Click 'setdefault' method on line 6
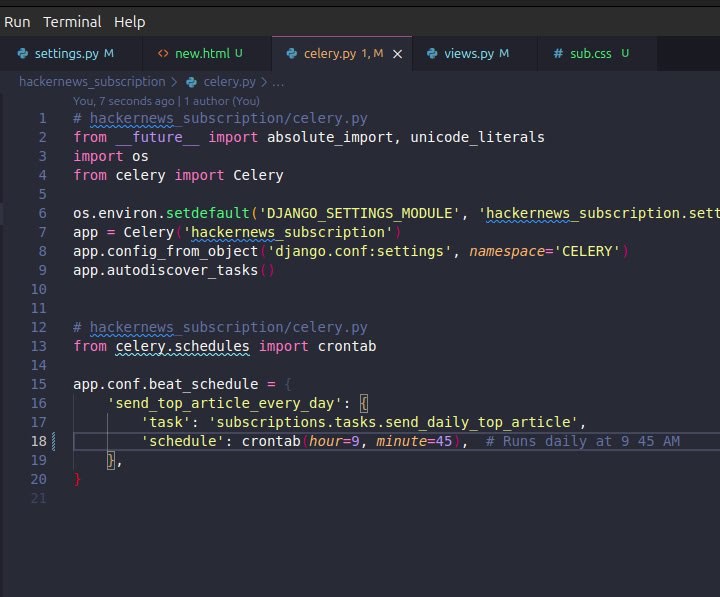The width and height of the screenshot is (720, 597). [x=208, y=213]
